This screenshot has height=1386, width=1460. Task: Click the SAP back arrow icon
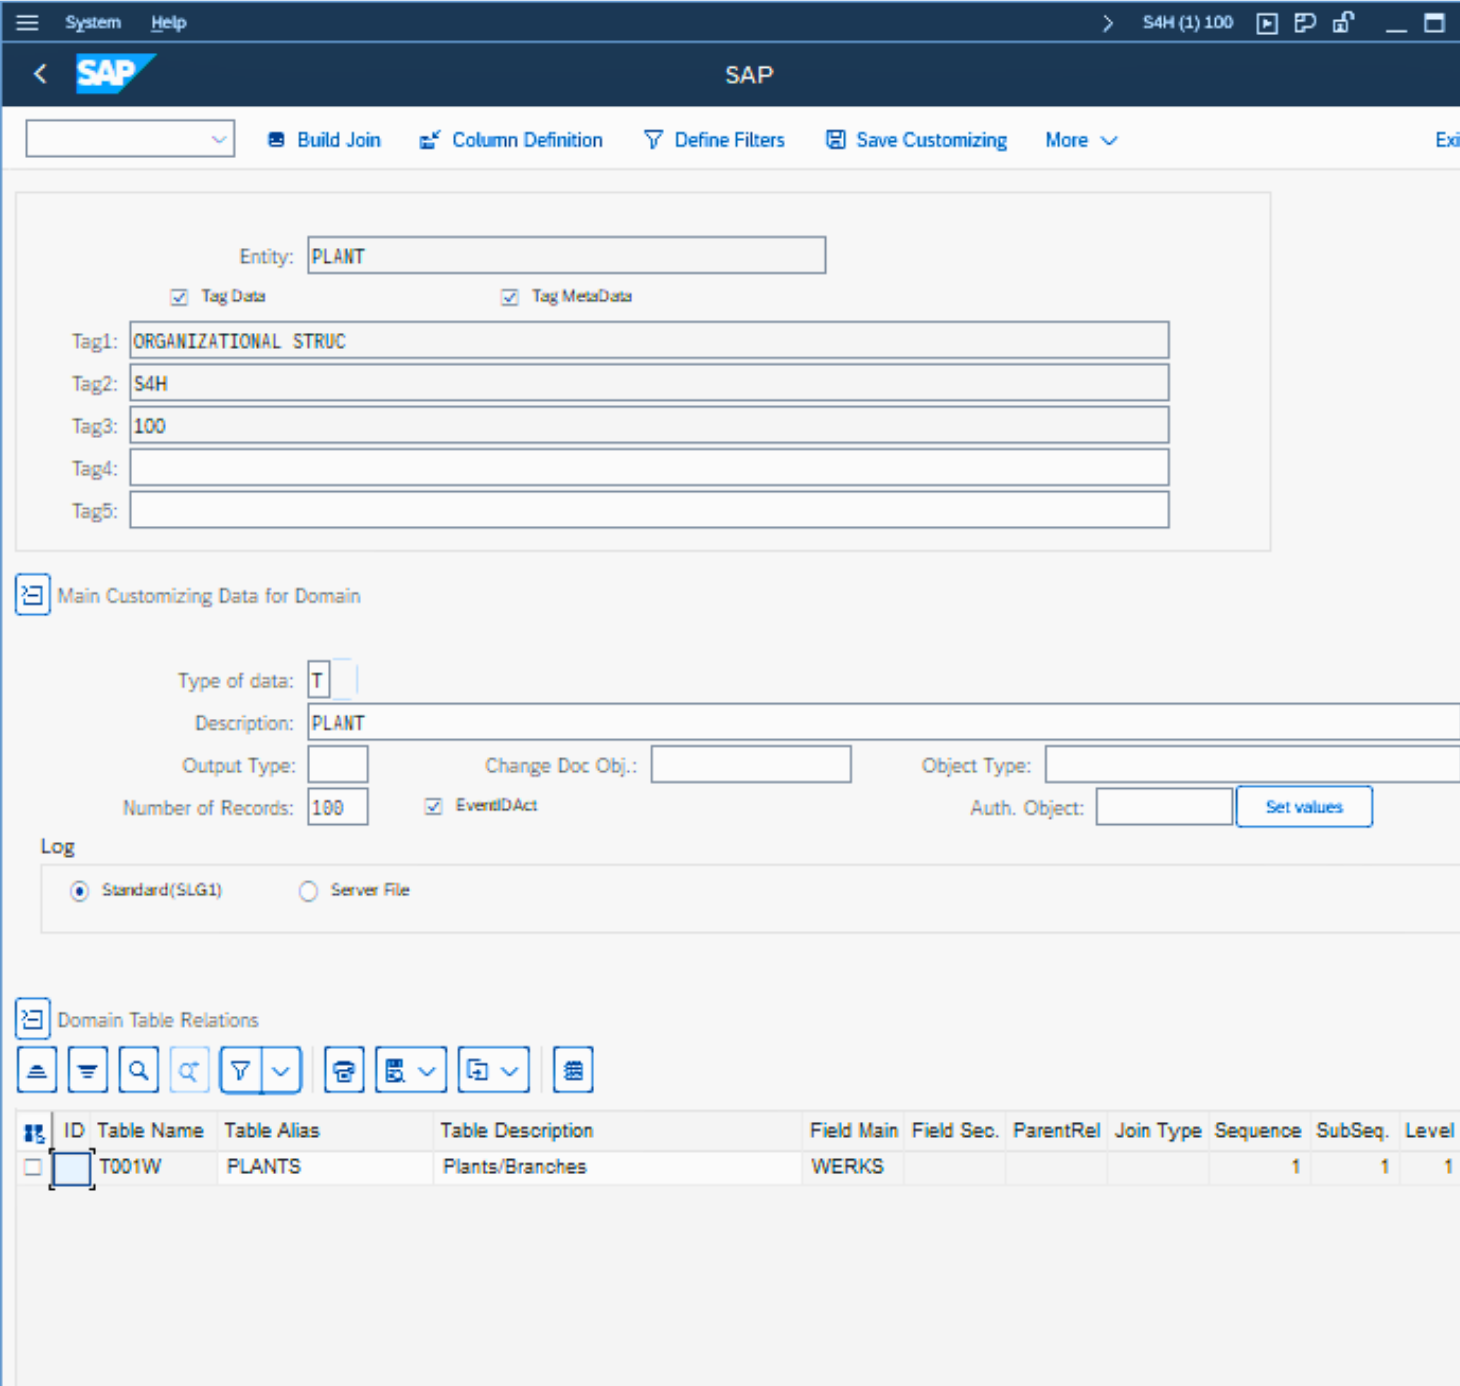tap(40, 74)
